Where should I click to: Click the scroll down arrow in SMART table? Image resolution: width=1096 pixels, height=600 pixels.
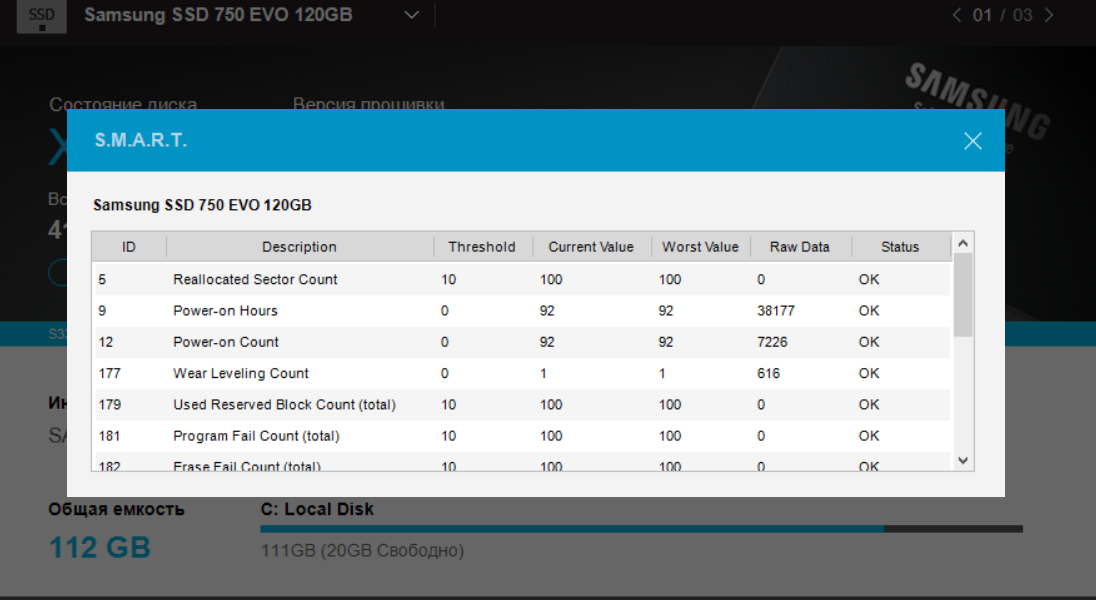963,460
